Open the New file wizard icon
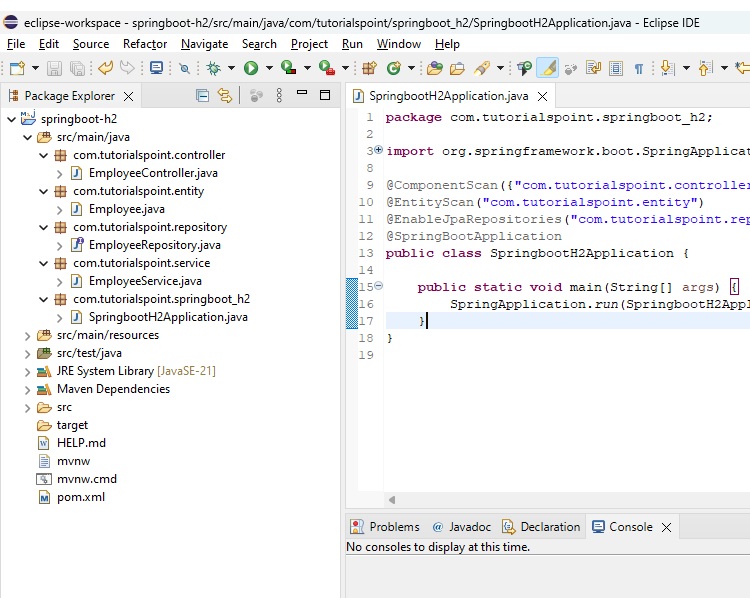Image resolution: width=750 pixels, height=598 pixels. pos(17,68)
